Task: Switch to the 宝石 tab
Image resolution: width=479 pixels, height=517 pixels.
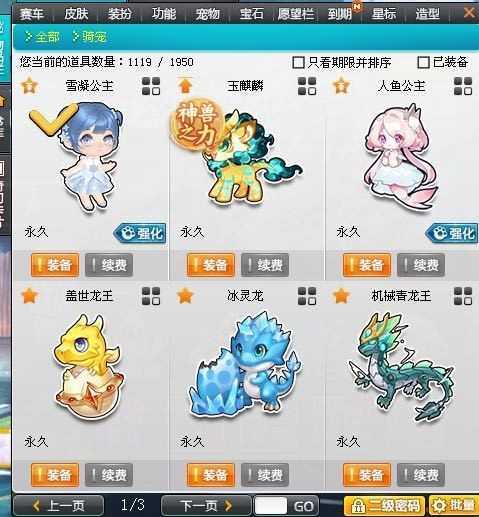Action: coord(251,14)
